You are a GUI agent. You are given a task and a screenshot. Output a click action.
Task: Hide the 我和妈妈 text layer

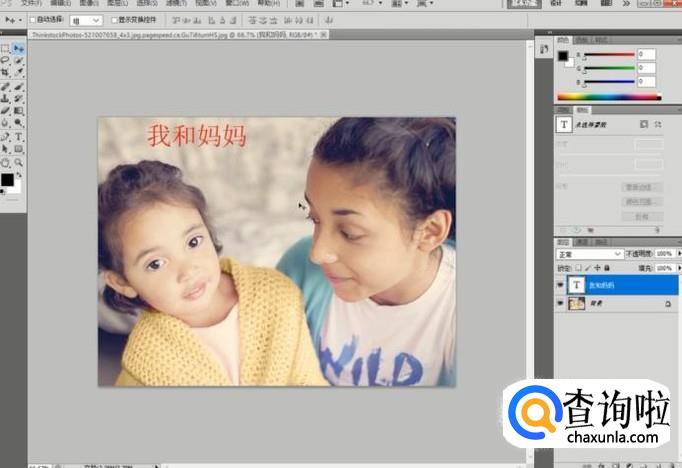(560, 284)
